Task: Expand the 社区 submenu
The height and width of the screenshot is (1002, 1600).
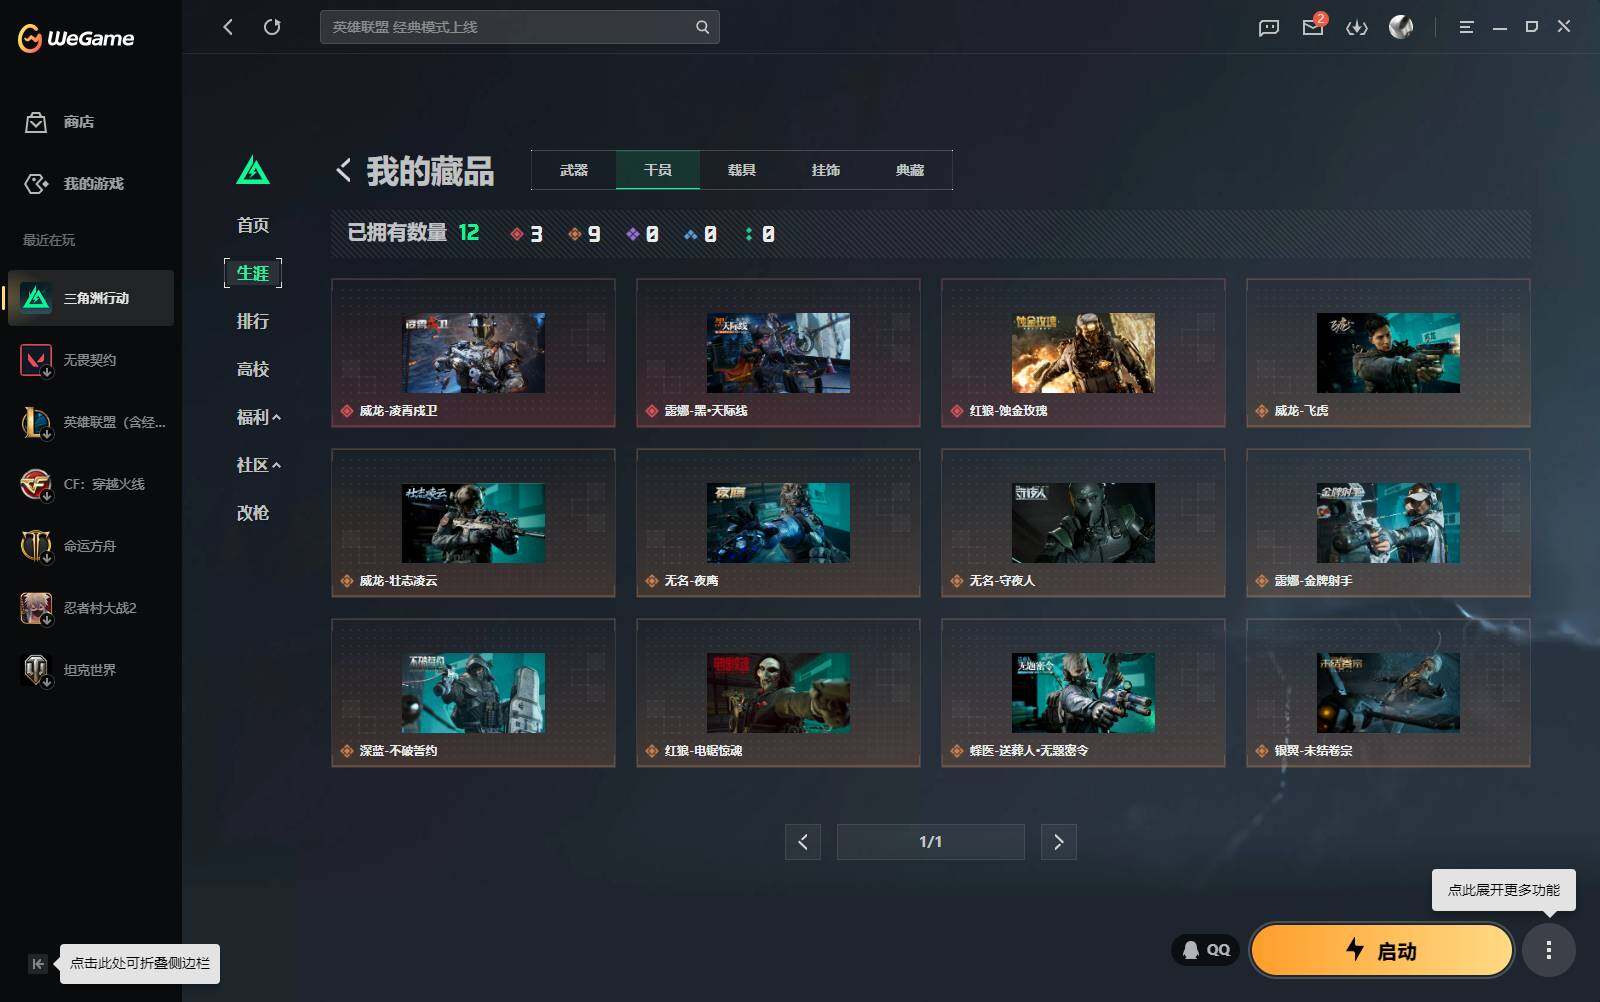Action: tap(258, 465)
